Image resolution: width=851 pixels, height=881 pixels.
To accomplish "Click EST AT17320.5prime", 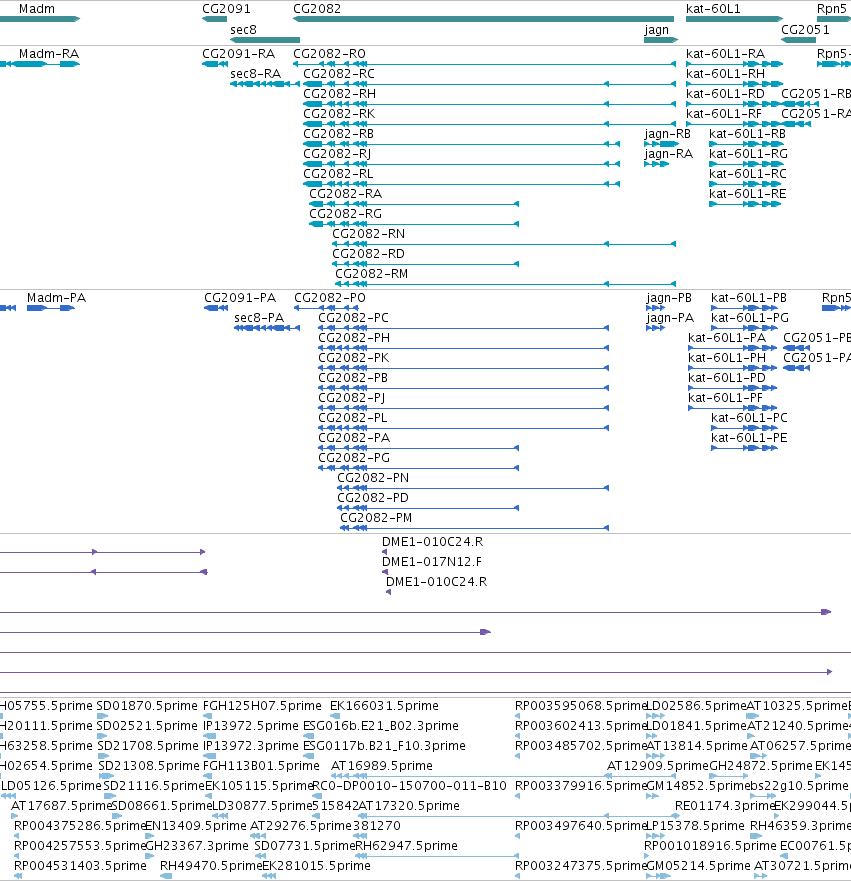I will click(409, 806).
